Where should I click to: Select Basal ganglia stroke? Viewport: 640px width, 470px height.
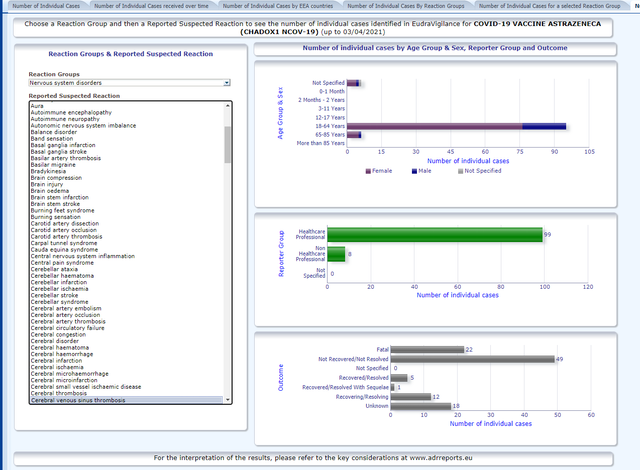[58, 151]
